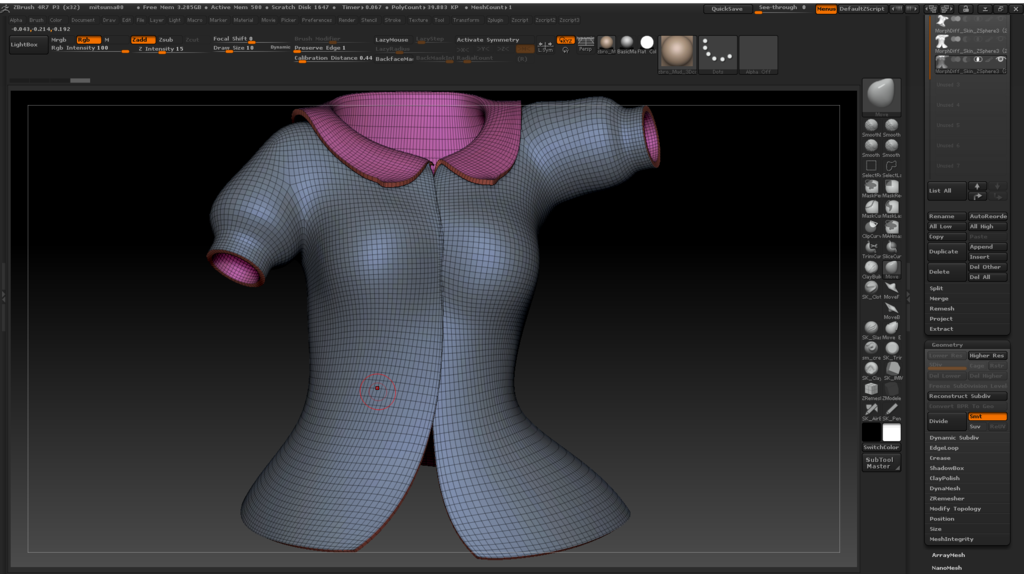
Task: Click the white main color swatch
Action: [891, 432]
